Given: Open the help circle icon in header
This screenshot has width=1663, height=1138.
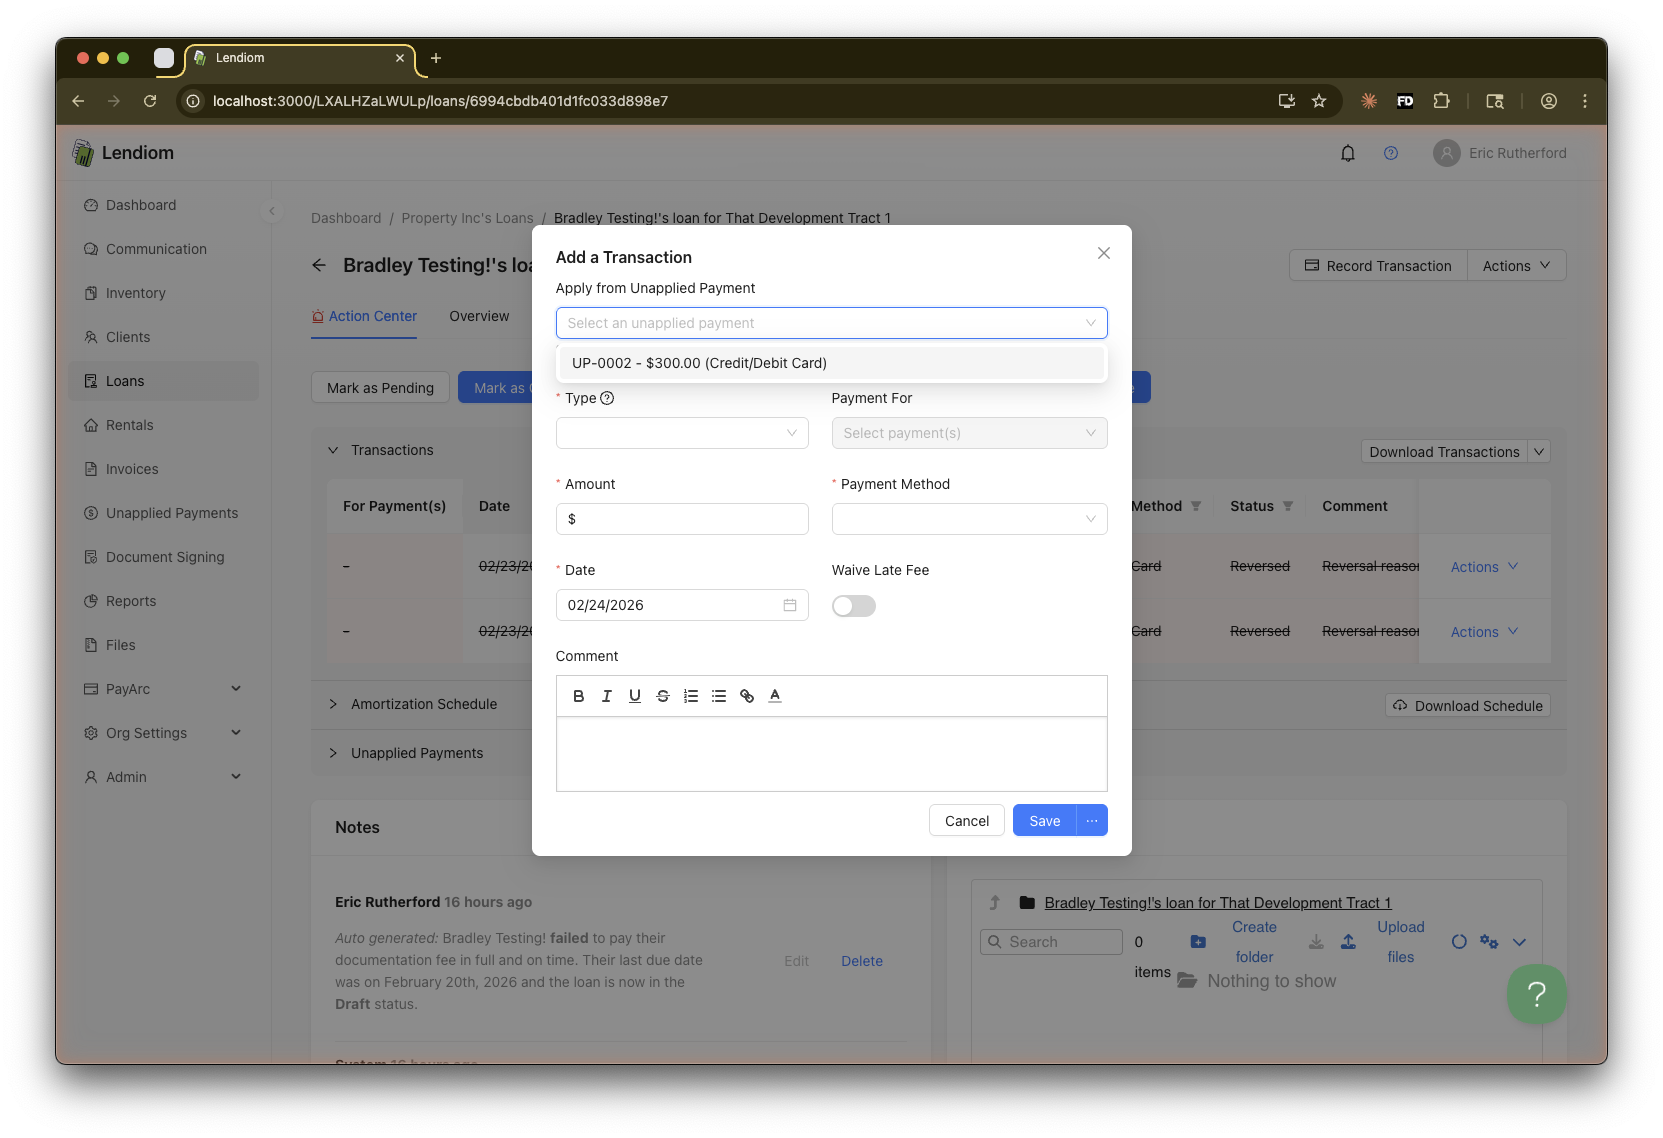Looking at the screenshot, I should pos(1390,153).
